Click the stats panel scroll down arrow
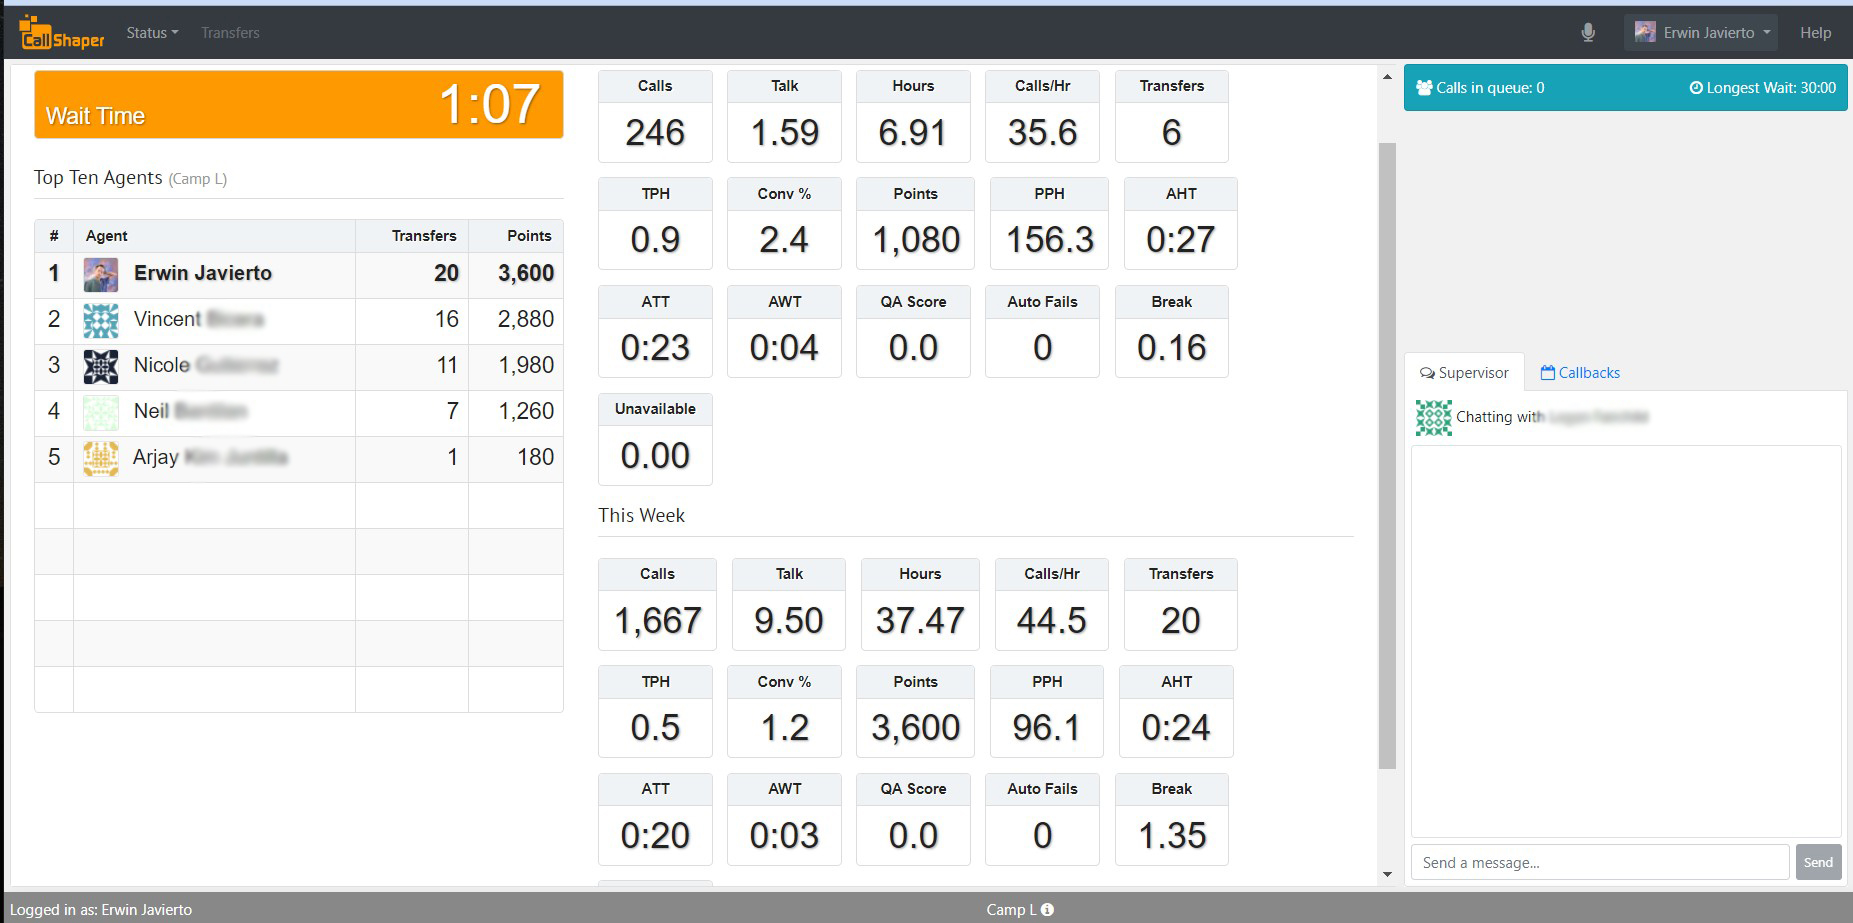 pyautogui.click(x=1387, y=874)
